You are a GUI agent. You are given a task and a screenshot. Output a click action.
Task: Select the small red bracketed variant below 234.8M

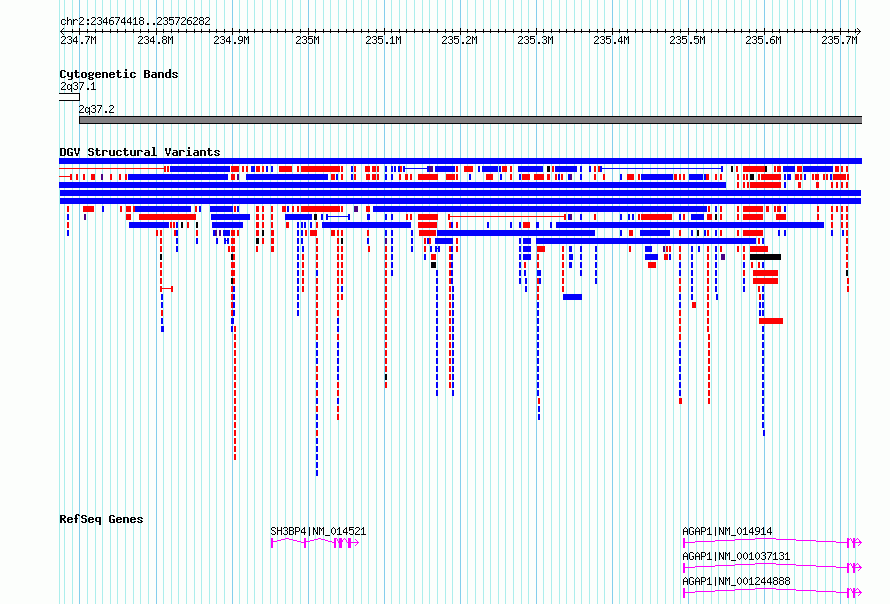166,289
